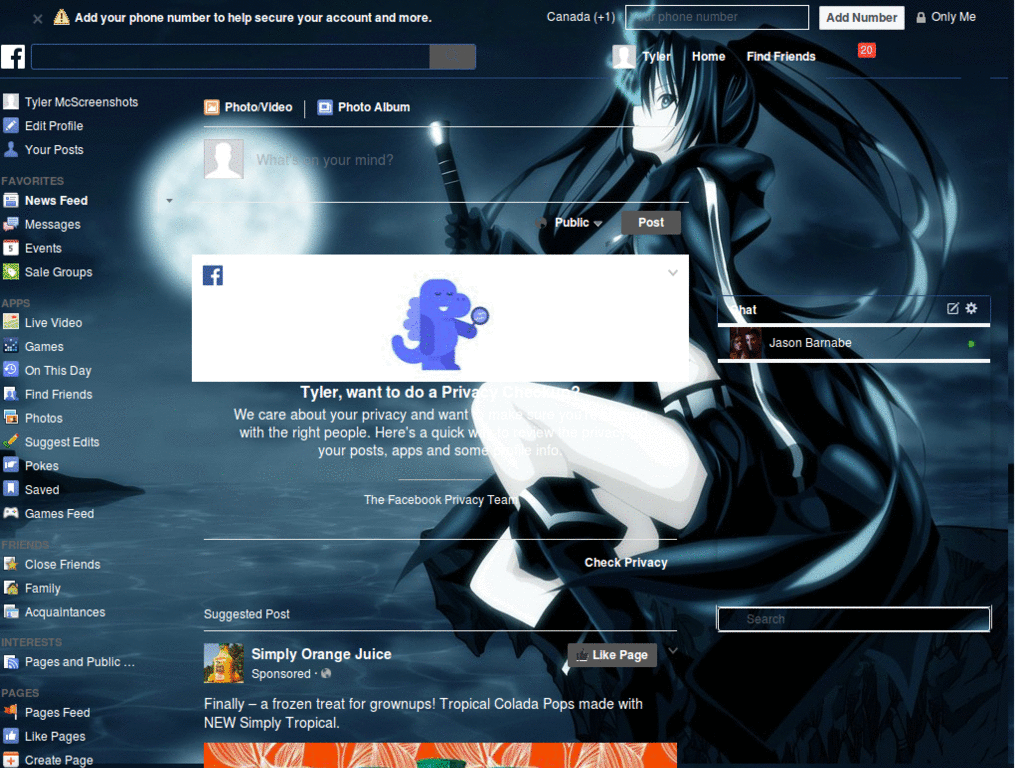The image size is (1024, 768).
Task: Click the Sale Groups icon
Action: (10, 272)
